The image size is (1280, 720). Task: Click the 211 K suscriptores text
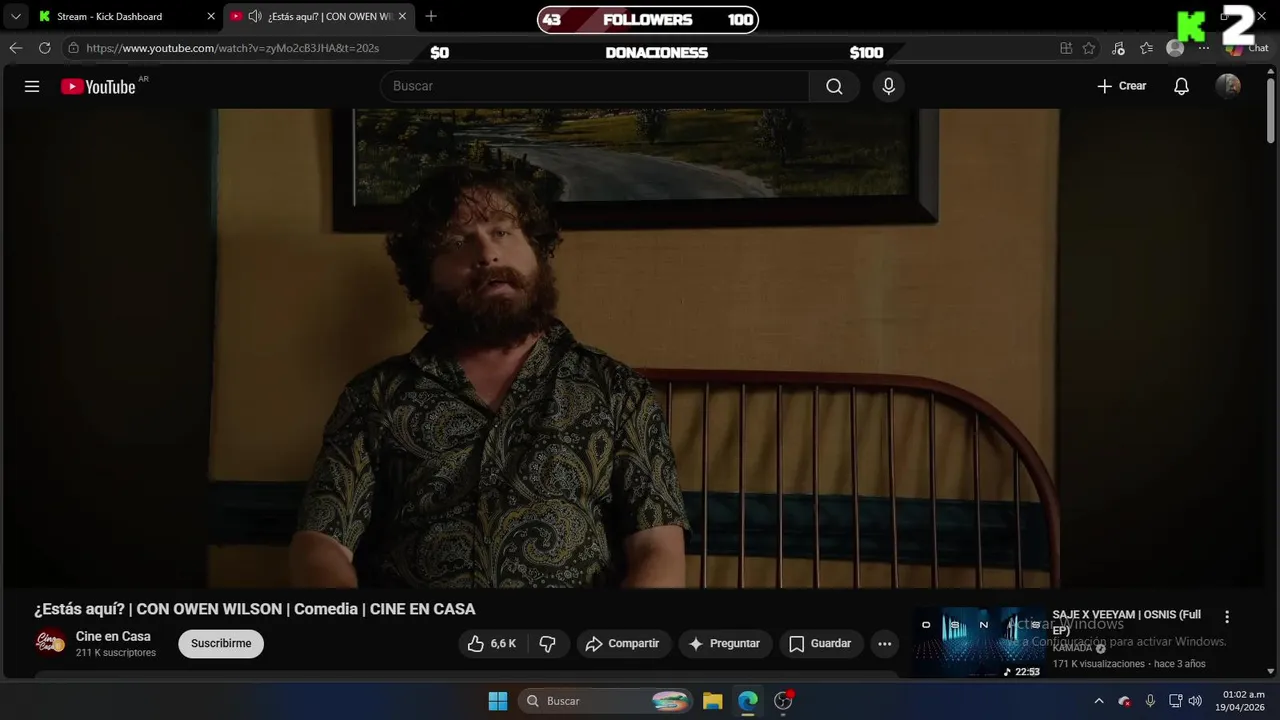116,653
